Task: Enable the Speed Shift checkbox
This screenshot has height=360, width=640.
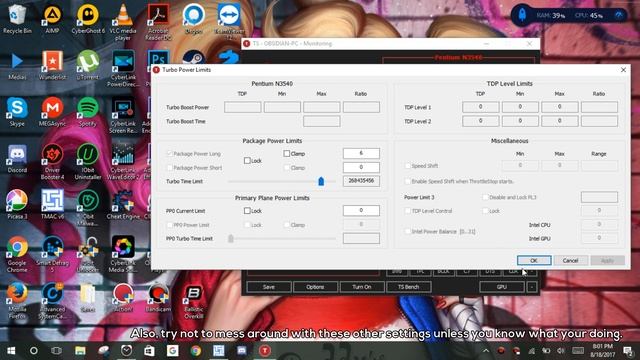Action: click(407, 166)
